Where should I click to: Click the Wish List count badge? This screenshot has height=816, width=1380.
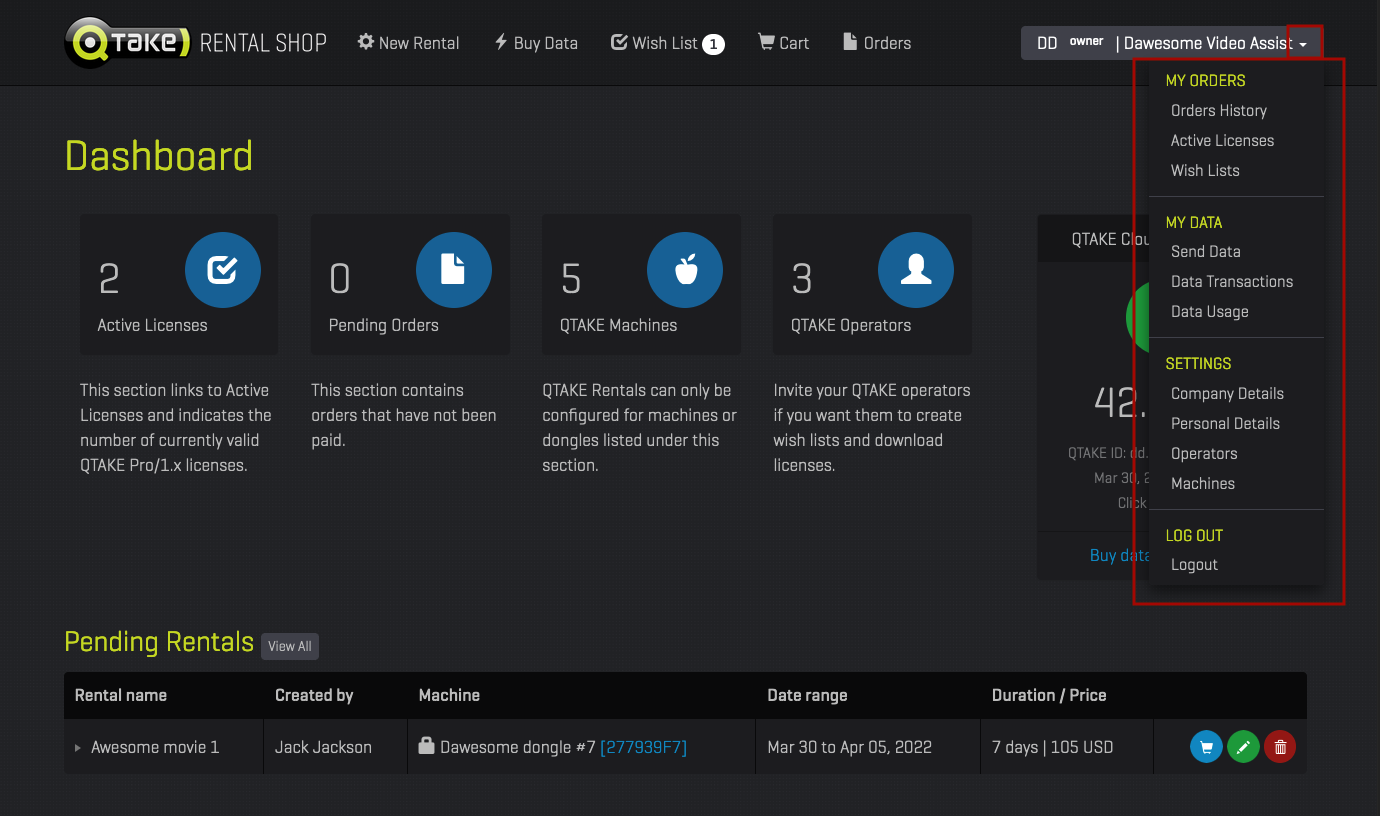coord(713,44)
